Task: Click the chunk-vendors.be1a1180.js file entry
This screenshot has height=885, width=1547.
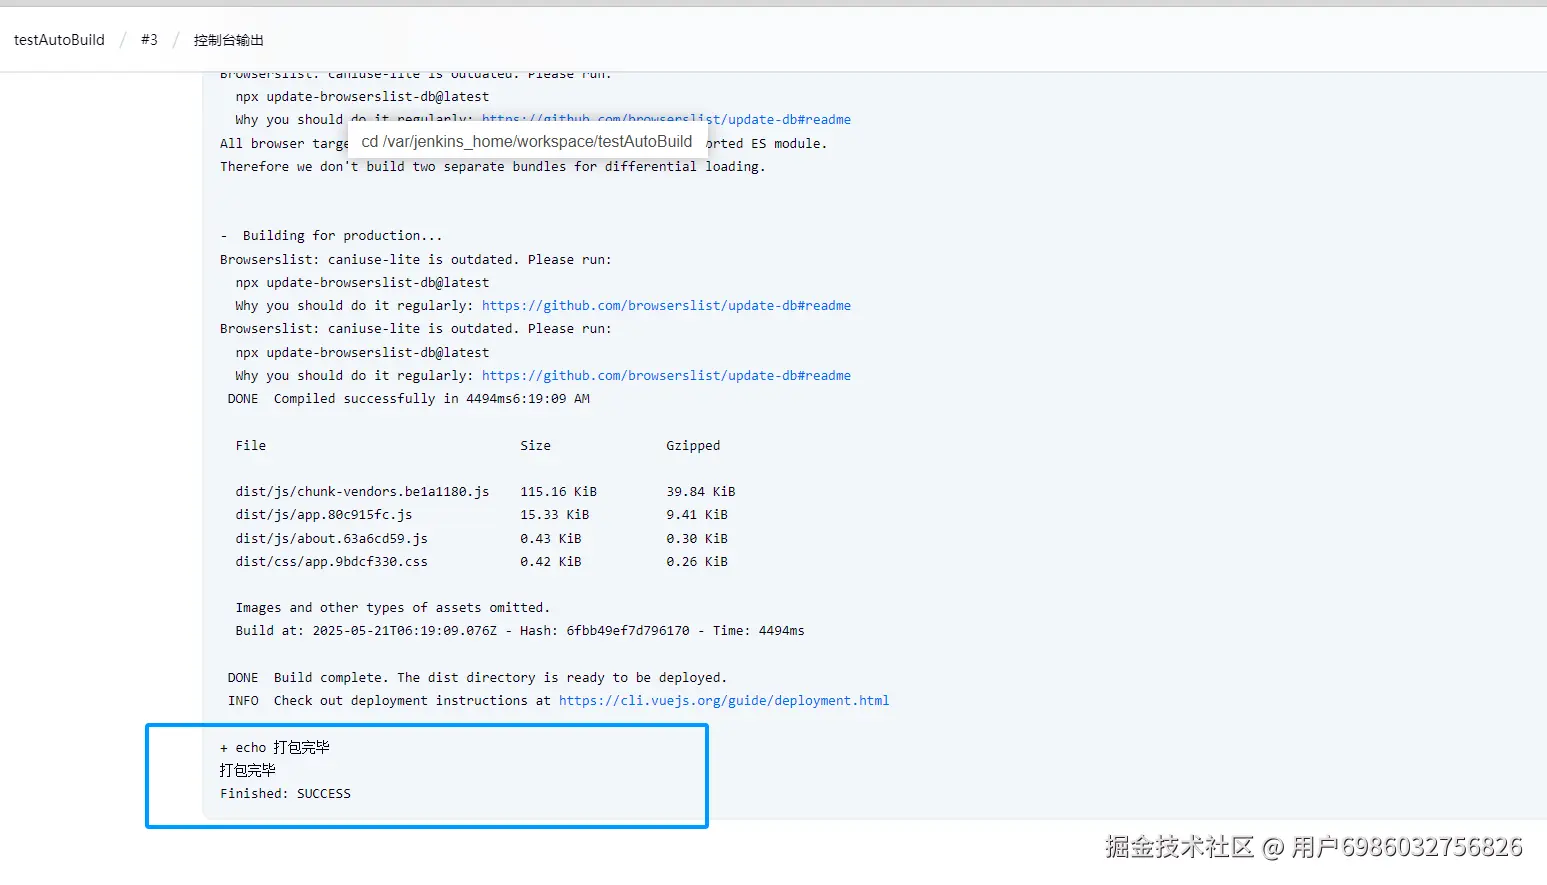Action: (362, 492)
